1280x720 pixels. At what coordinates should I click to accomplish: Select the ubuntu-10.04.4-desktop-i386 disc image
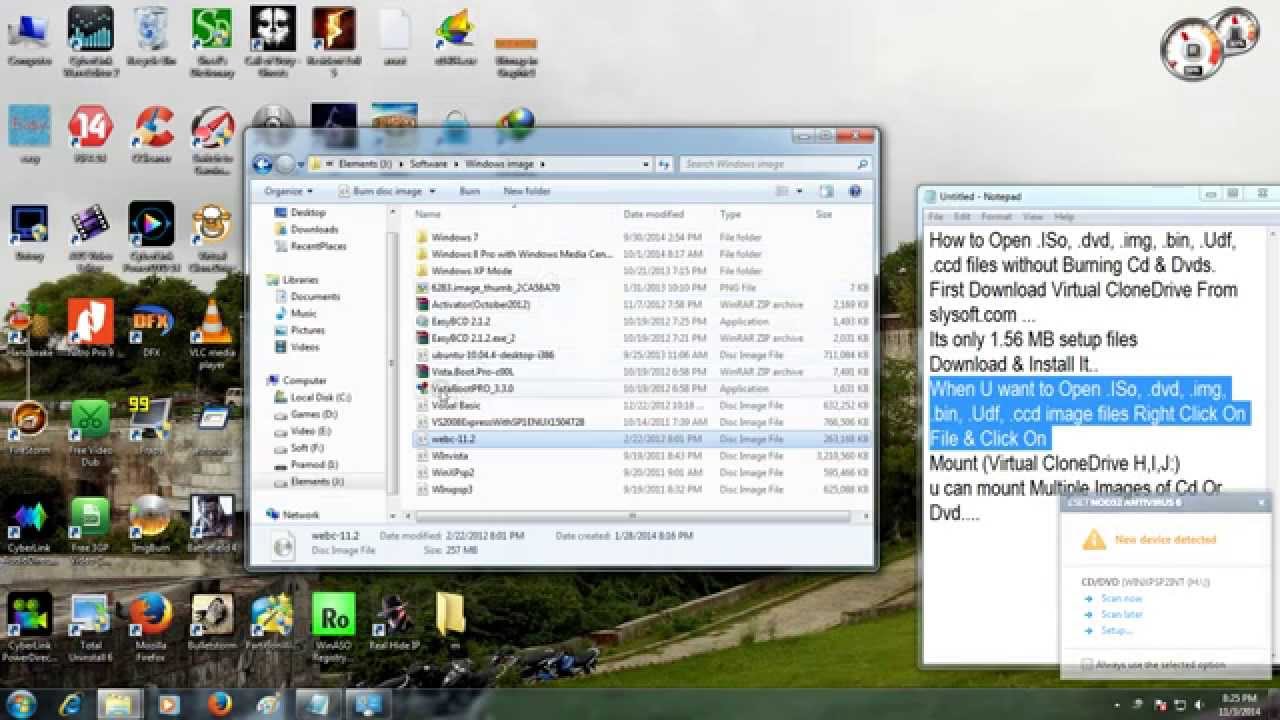click(492, 355)
